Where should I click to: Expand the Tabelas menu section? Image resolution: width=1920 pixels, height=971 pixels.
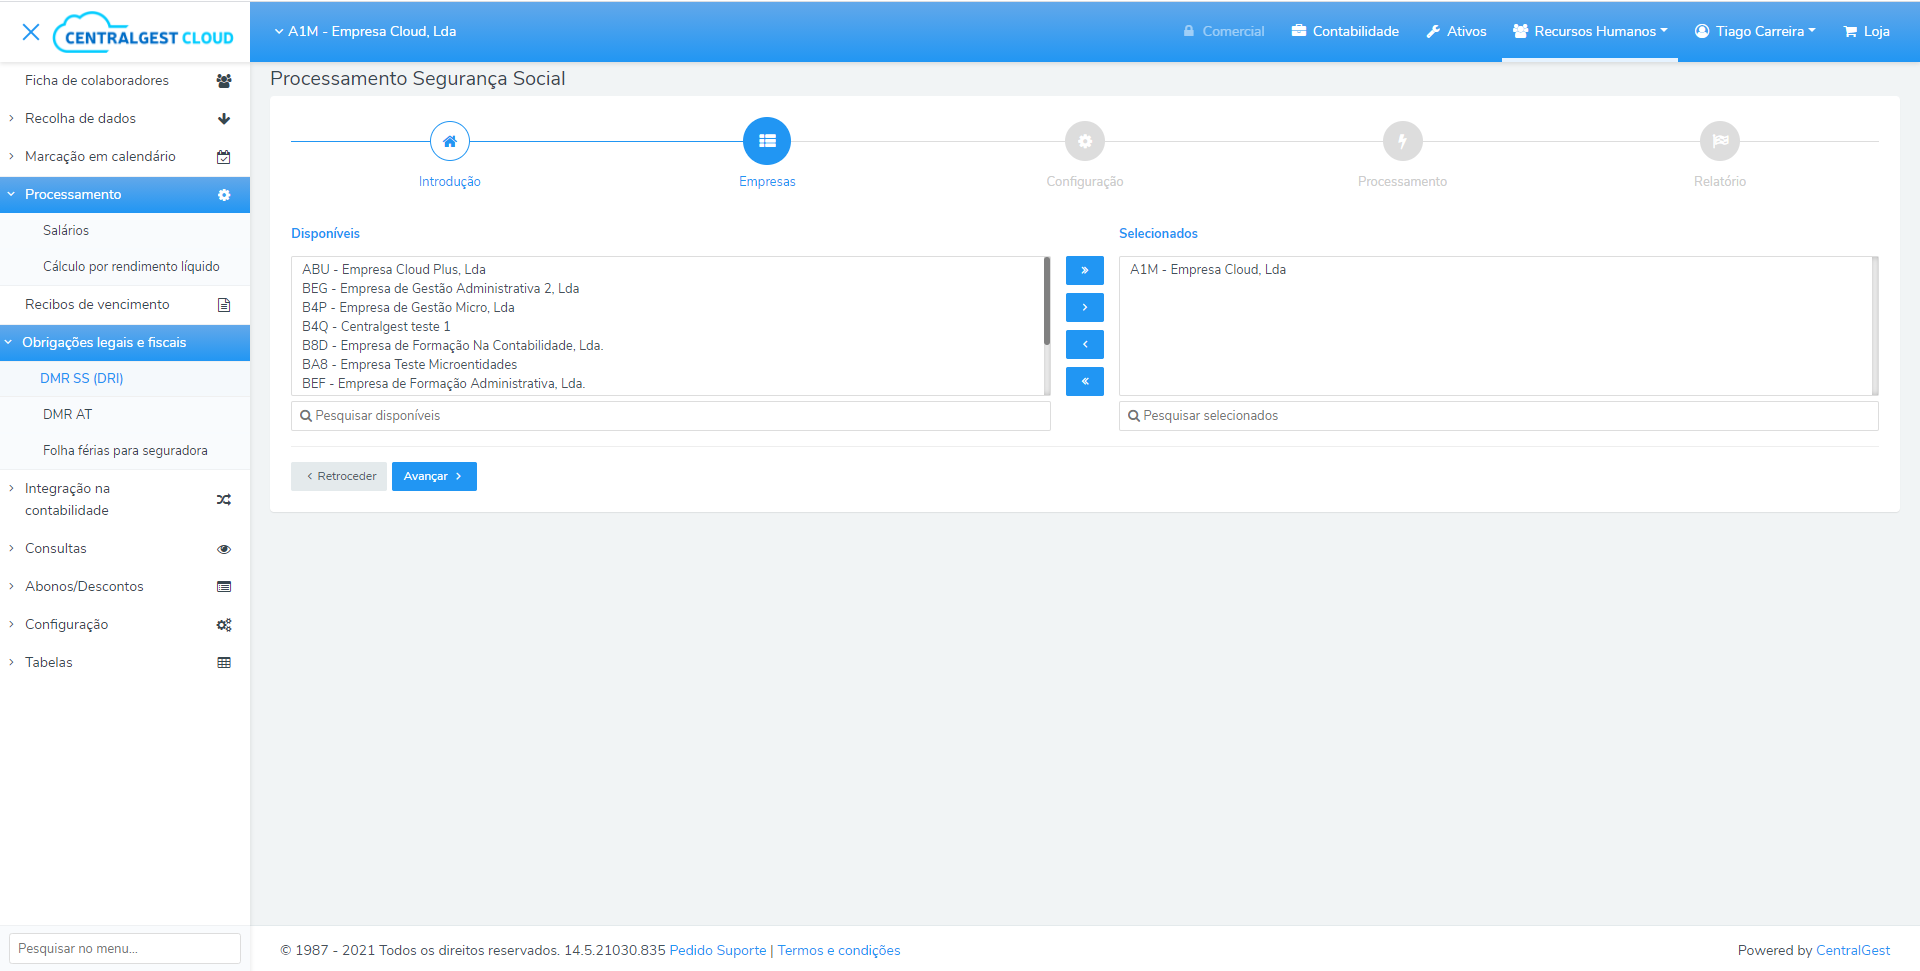[x=49, y=662]
